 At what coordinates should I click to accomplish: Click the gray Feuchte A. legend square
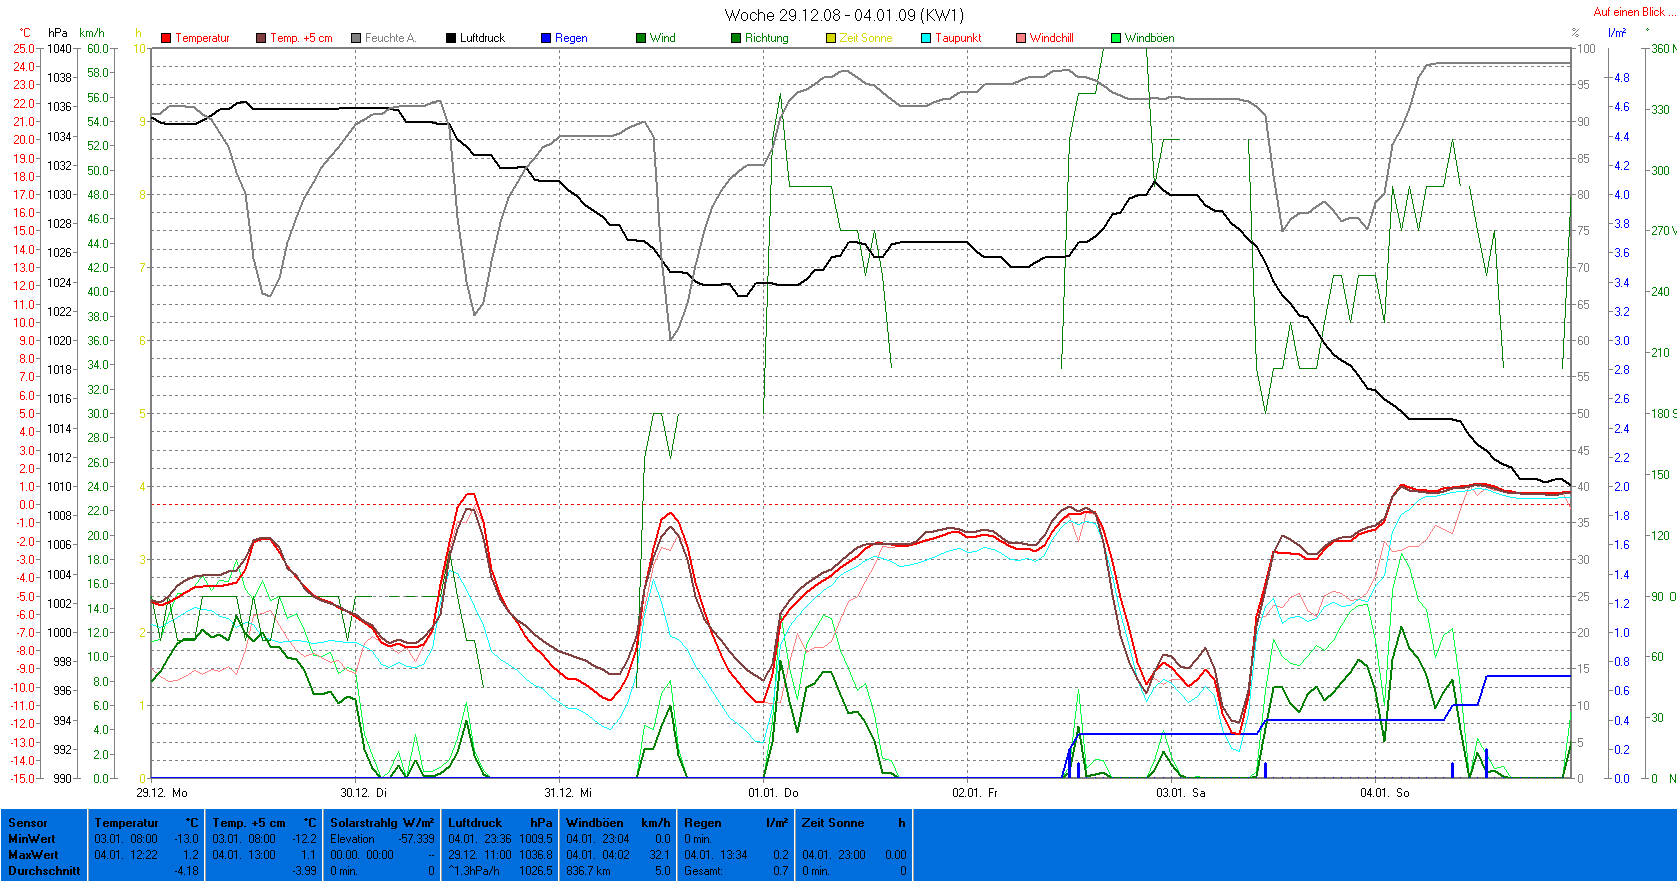point(356,38)
